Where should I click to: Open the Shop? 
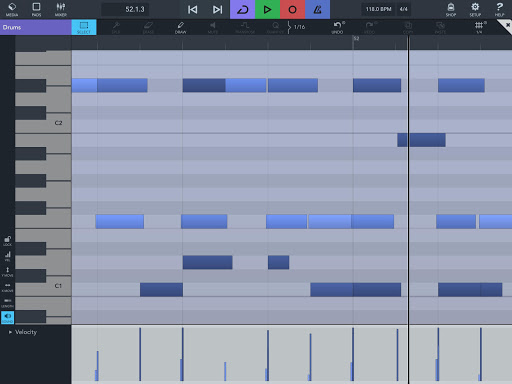(451, 9)
